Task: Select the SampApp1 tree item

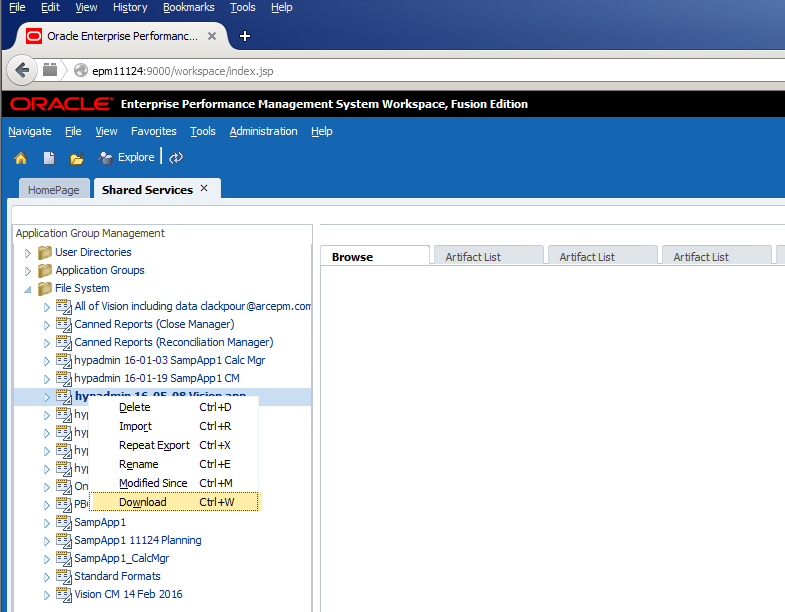Action: [100, 522]
